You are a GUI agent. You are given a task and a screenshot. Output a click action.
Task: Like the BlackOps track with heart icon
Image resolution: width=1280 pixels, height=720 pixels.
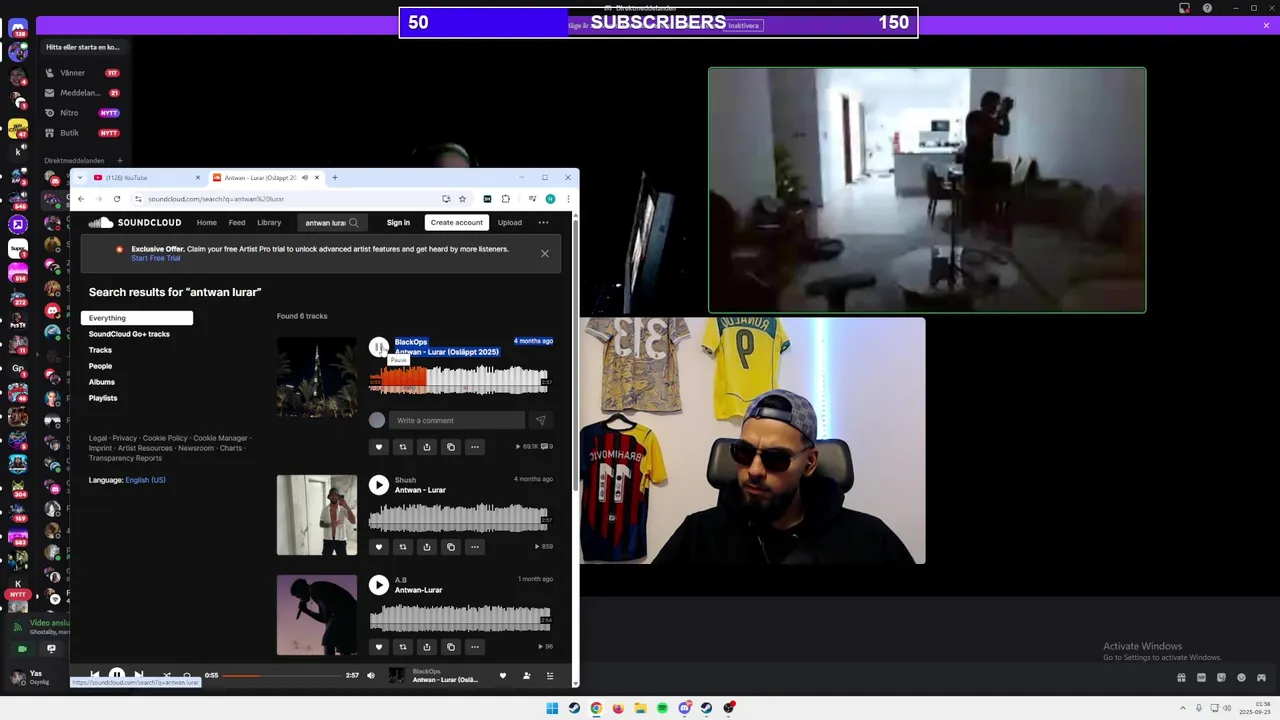point(378,447)
